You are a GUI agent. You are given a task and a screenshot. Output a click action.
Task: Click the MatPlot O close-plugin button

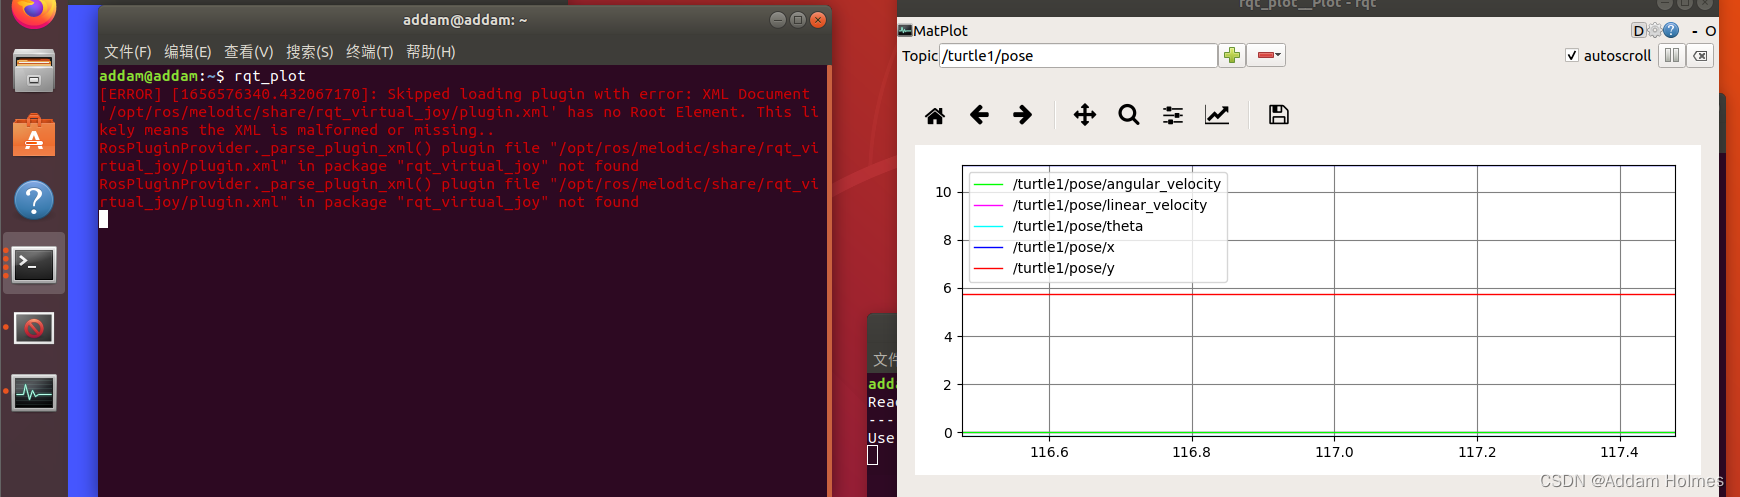[x=1711, y=31]
